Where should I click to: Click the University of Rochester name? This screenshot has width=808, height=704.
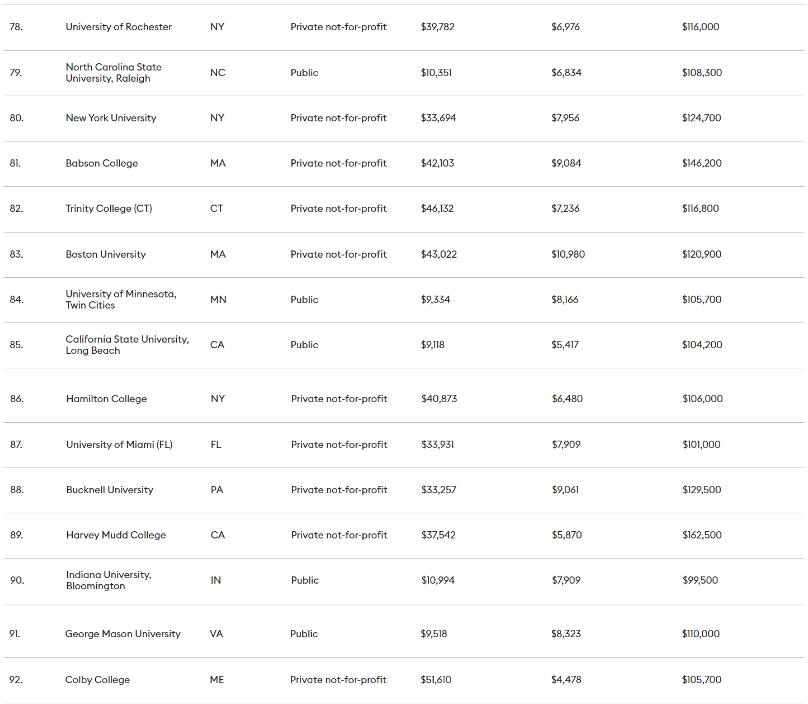pos(118,27)
